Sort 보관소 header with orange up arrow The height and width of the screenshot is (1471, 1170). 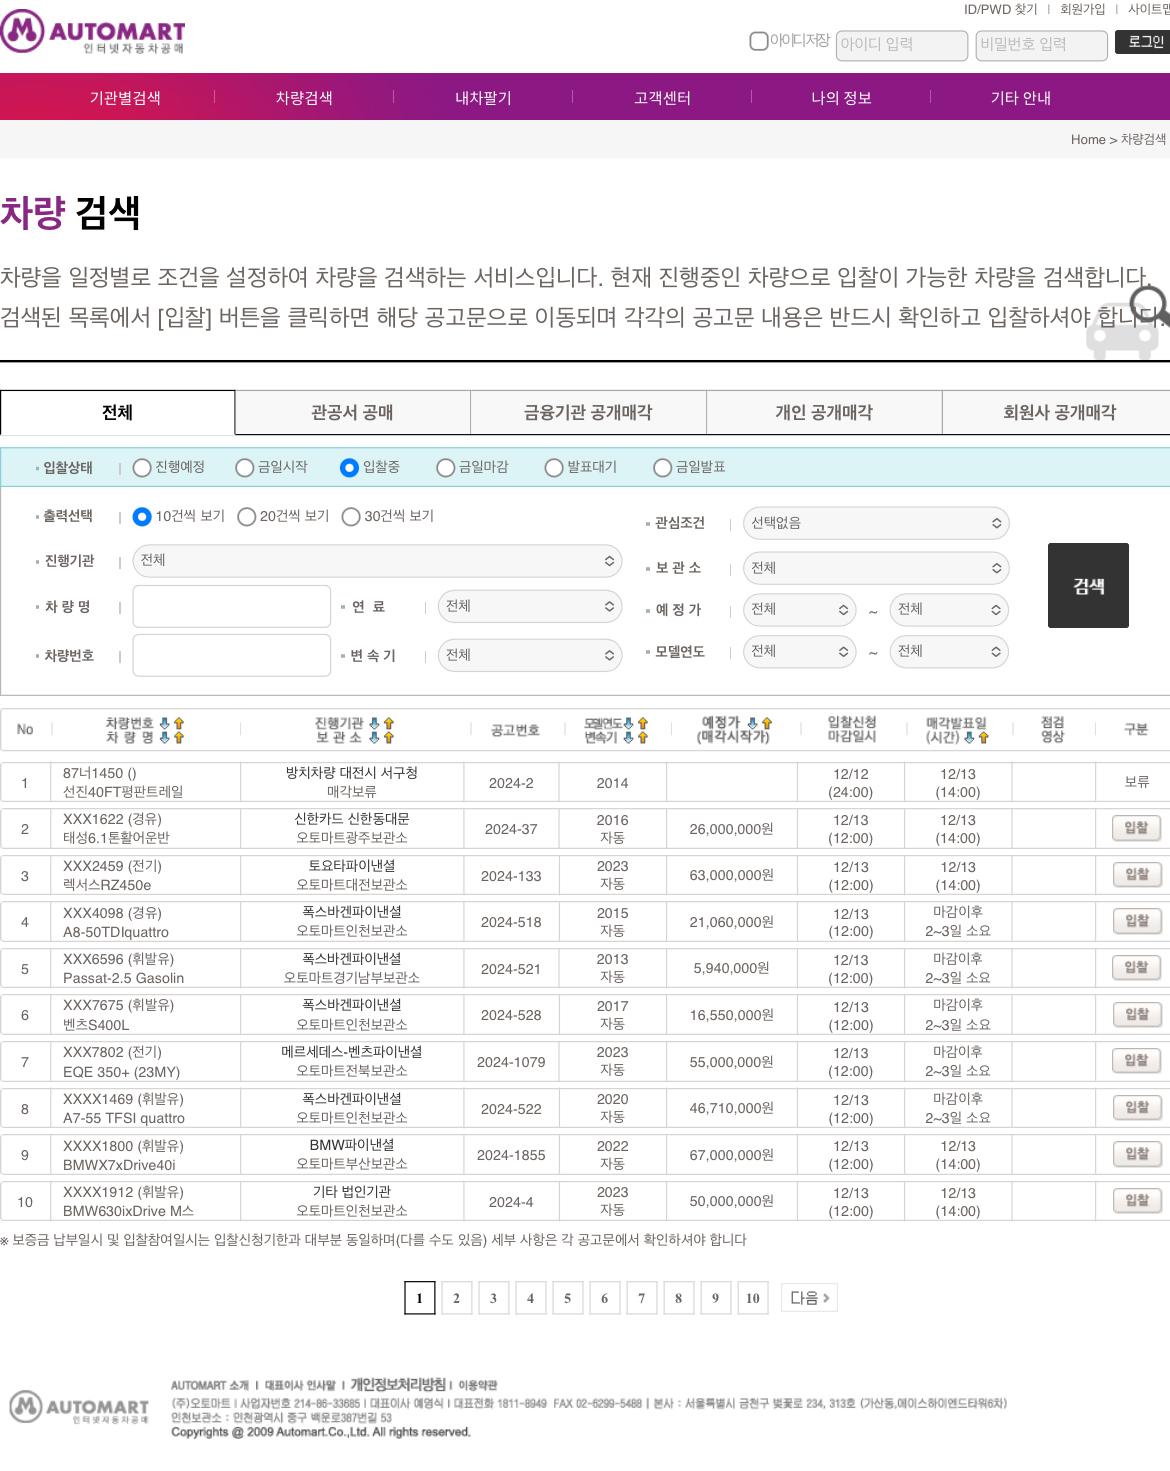[x=389, y=737]
